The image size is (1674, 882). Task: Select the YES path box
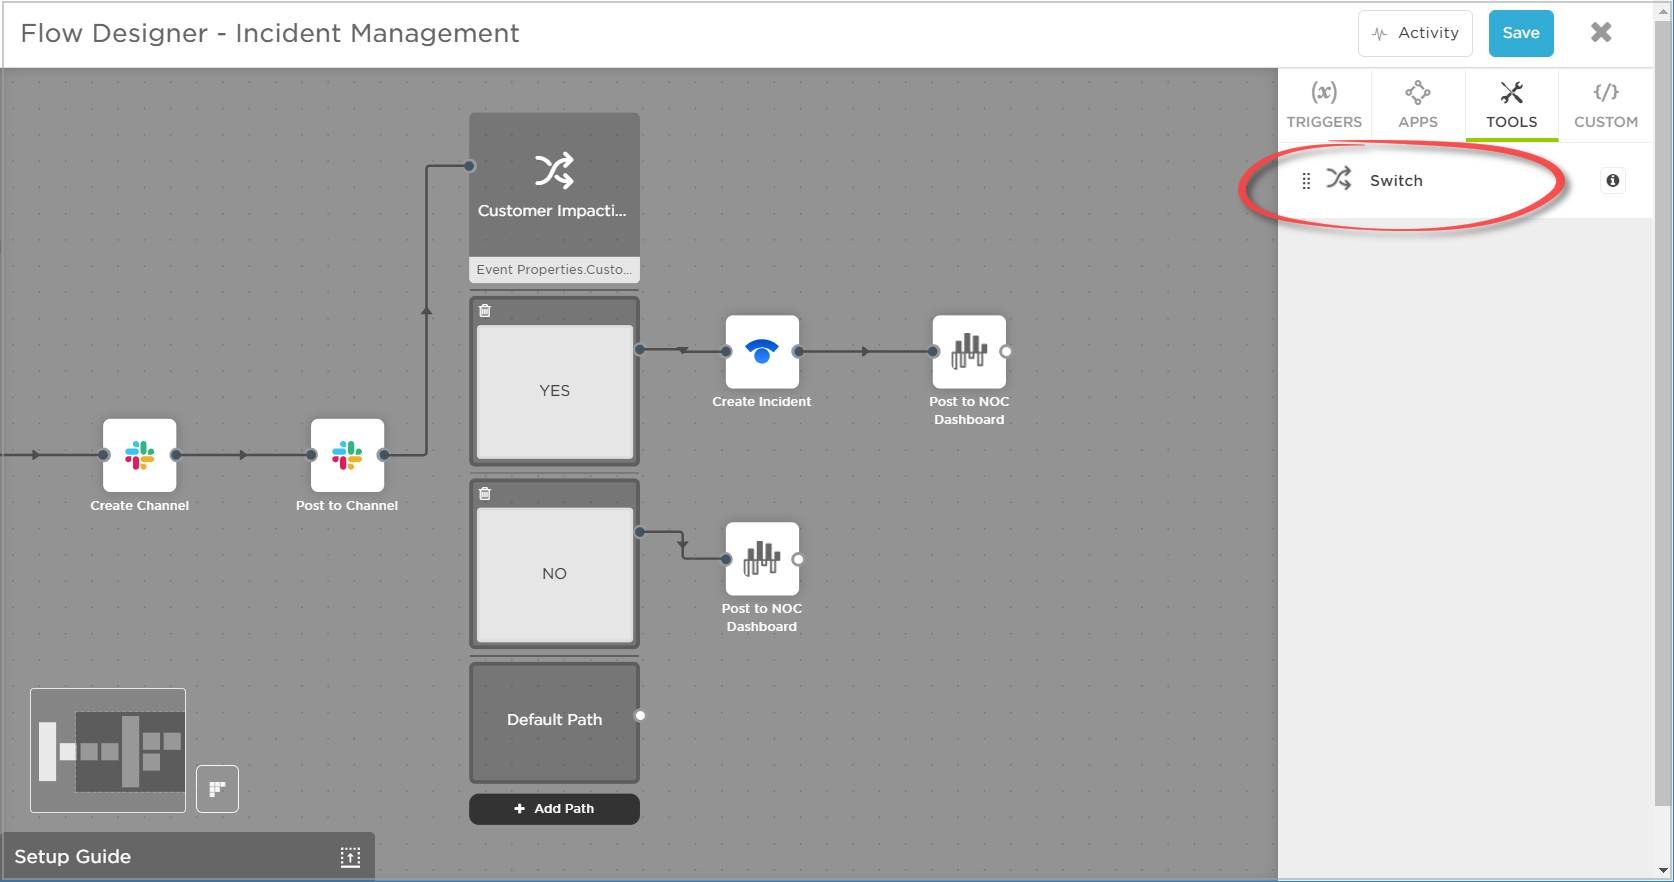[x=555, y=391]
